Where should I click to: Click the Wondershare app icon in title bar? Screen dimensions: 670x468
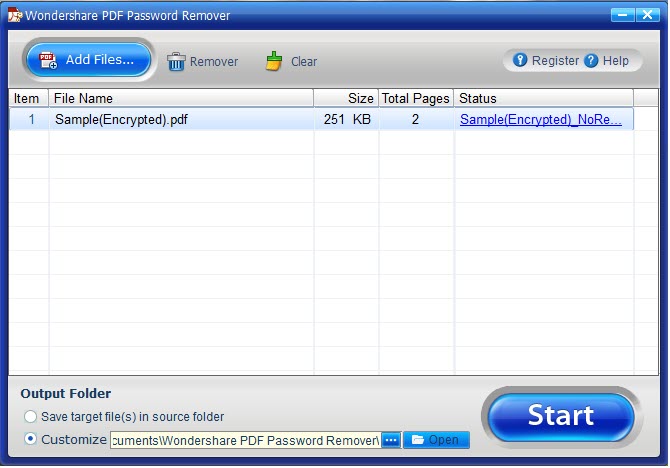point(15,15)
